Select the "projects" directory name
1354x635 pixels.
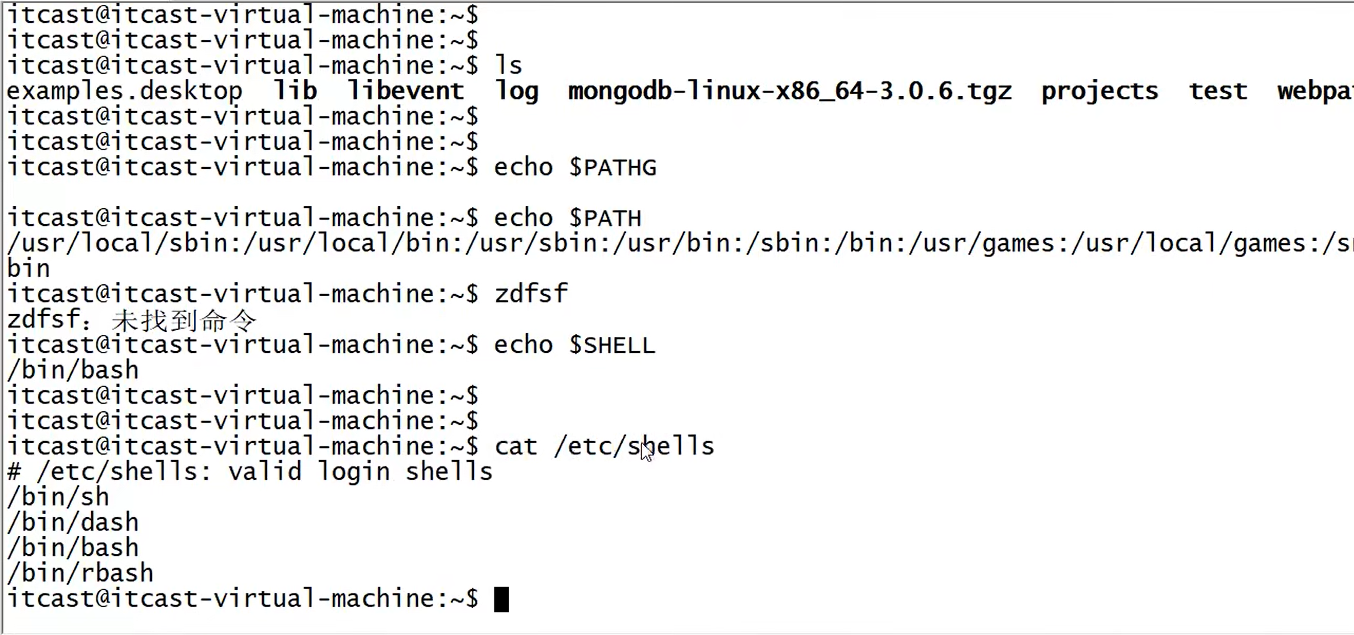point(1099,91)
